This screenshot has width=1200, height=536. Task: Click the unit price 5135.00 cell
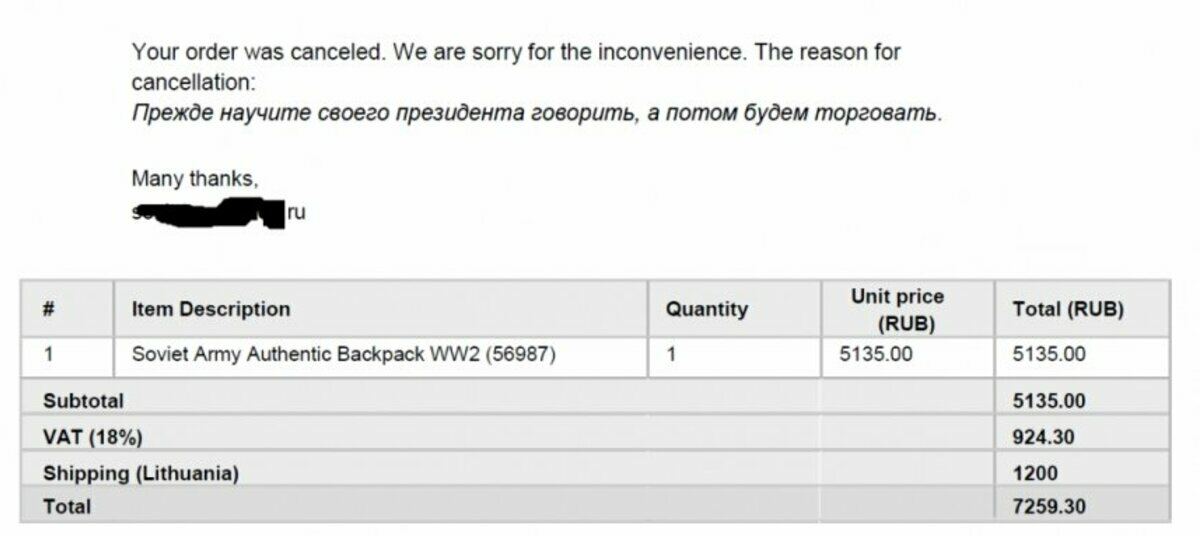[907, 356]
